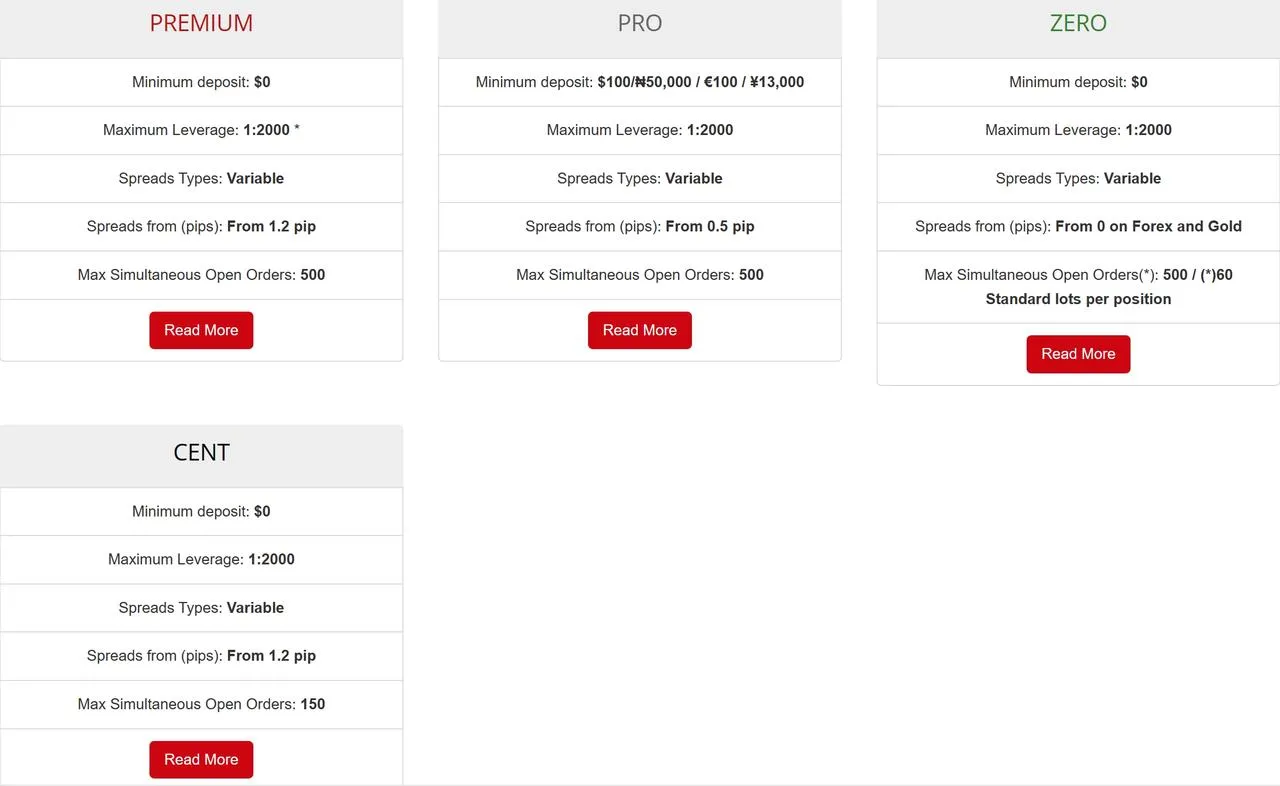The height and width of the screenshot is (786, 1280).
Task: Click the PRO deposit row listing ₦50,000
Action: tap(640, 82)
